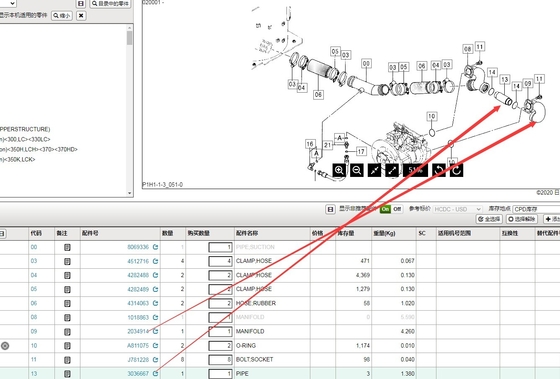Screen dimensions: 560x379
Task: Click the 全选择 select all button
Action: 489,219
